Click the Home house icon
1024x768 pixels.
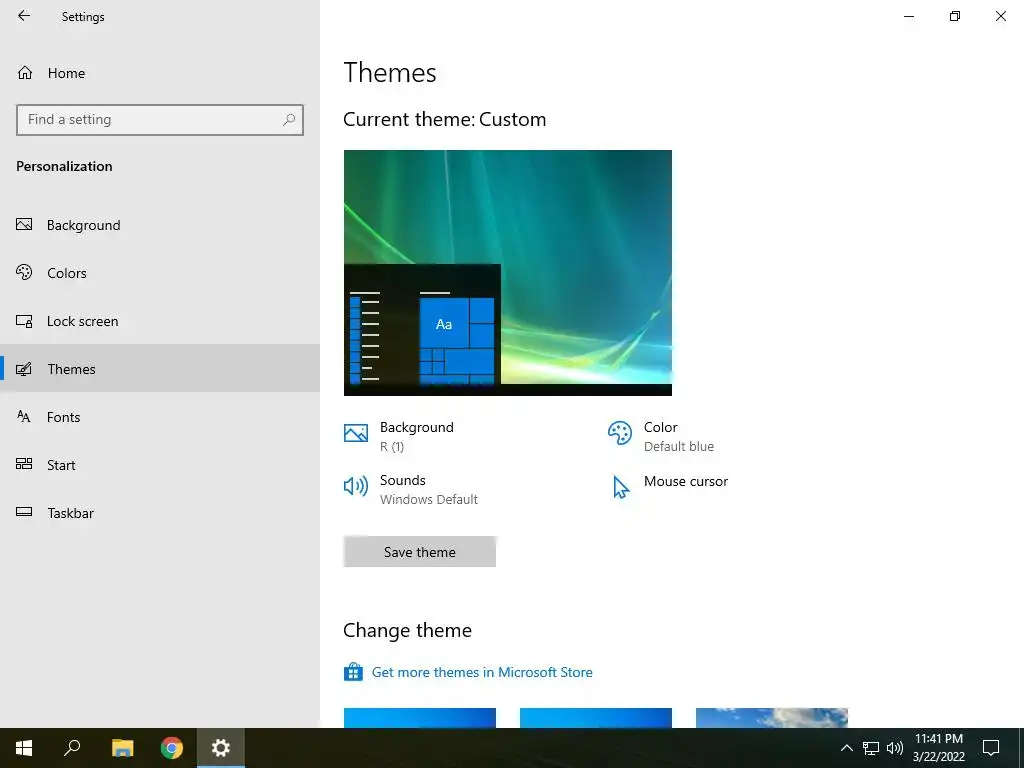(x=25, y=72)
